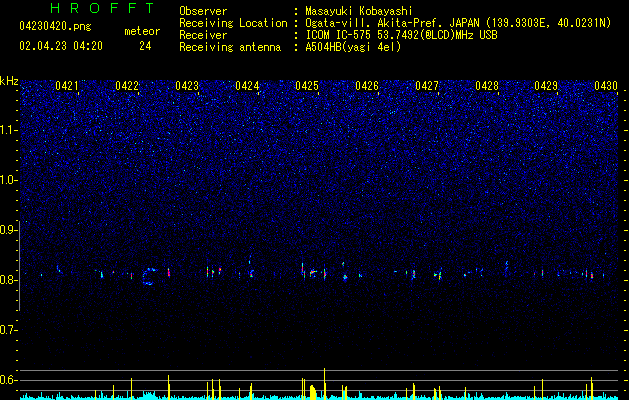The height and width of the screenshot is (400, 629).
Task: Click the 0421 time marker
Action: [x=67, y=86]
